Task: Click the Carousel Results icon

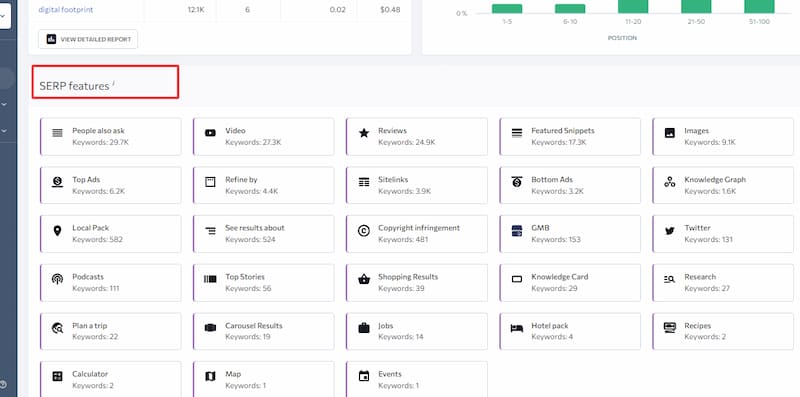Action: pyautogui.click(x=210, y=328)
